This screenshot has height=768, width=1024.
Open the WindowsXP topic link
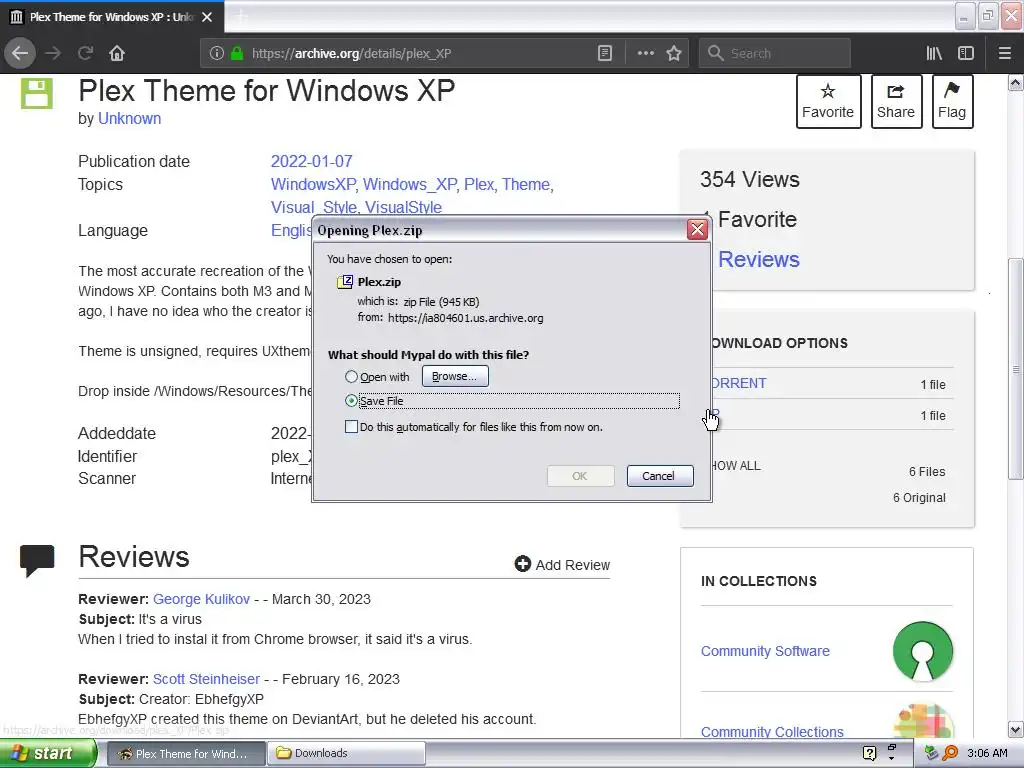pos(313,185)
